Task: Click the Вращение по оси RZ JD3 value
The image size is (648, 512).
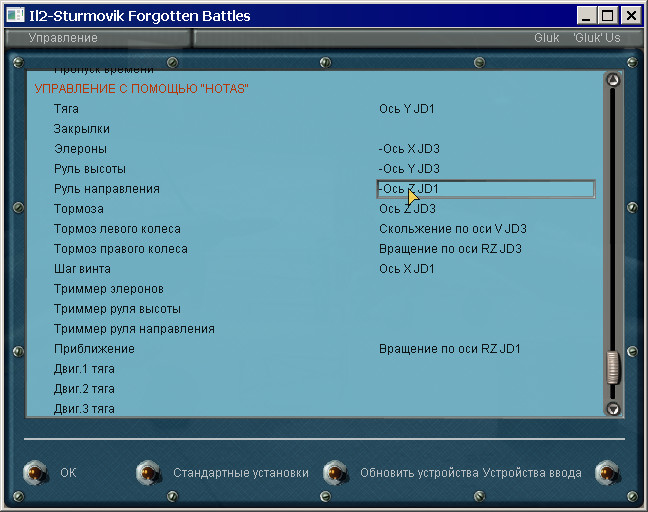Action: (x=450, y=249)
